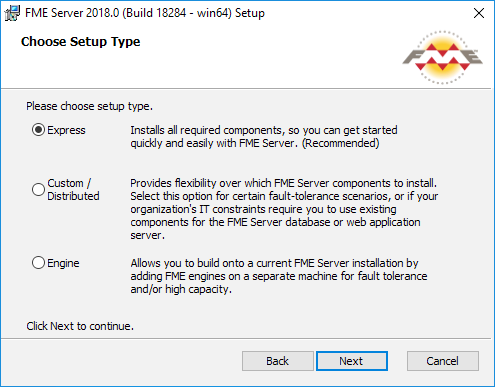Choose the Custom / Distributed radio button

click(38, 189)
